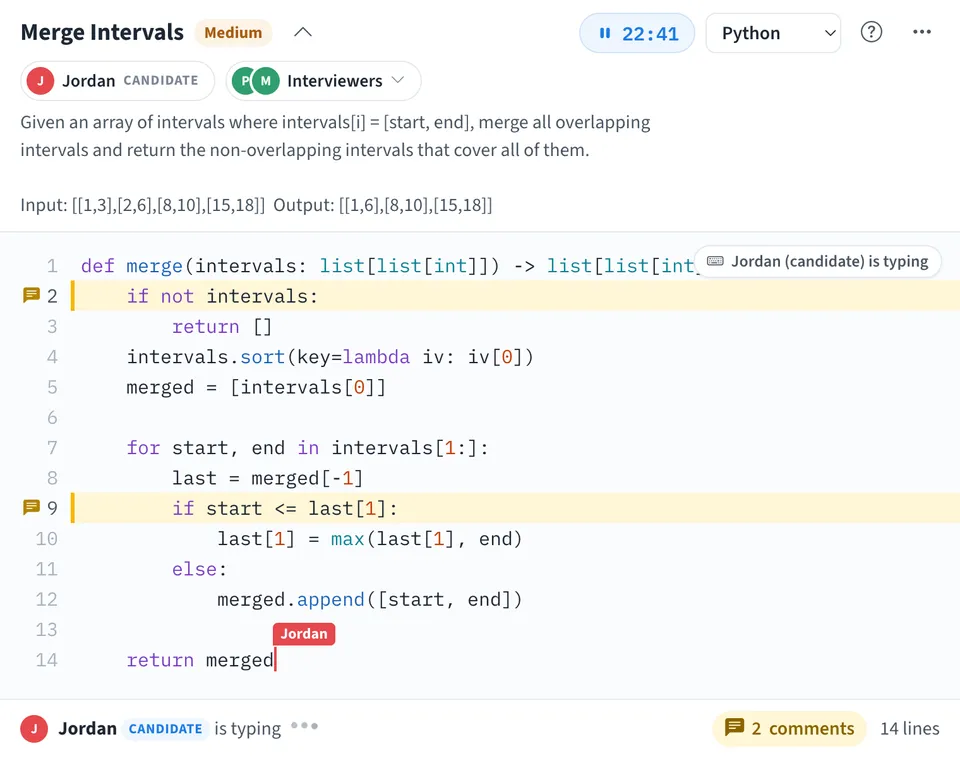Click line number 1 in the gutter
The height and width of the screenshot is (758, 960).
52,266
